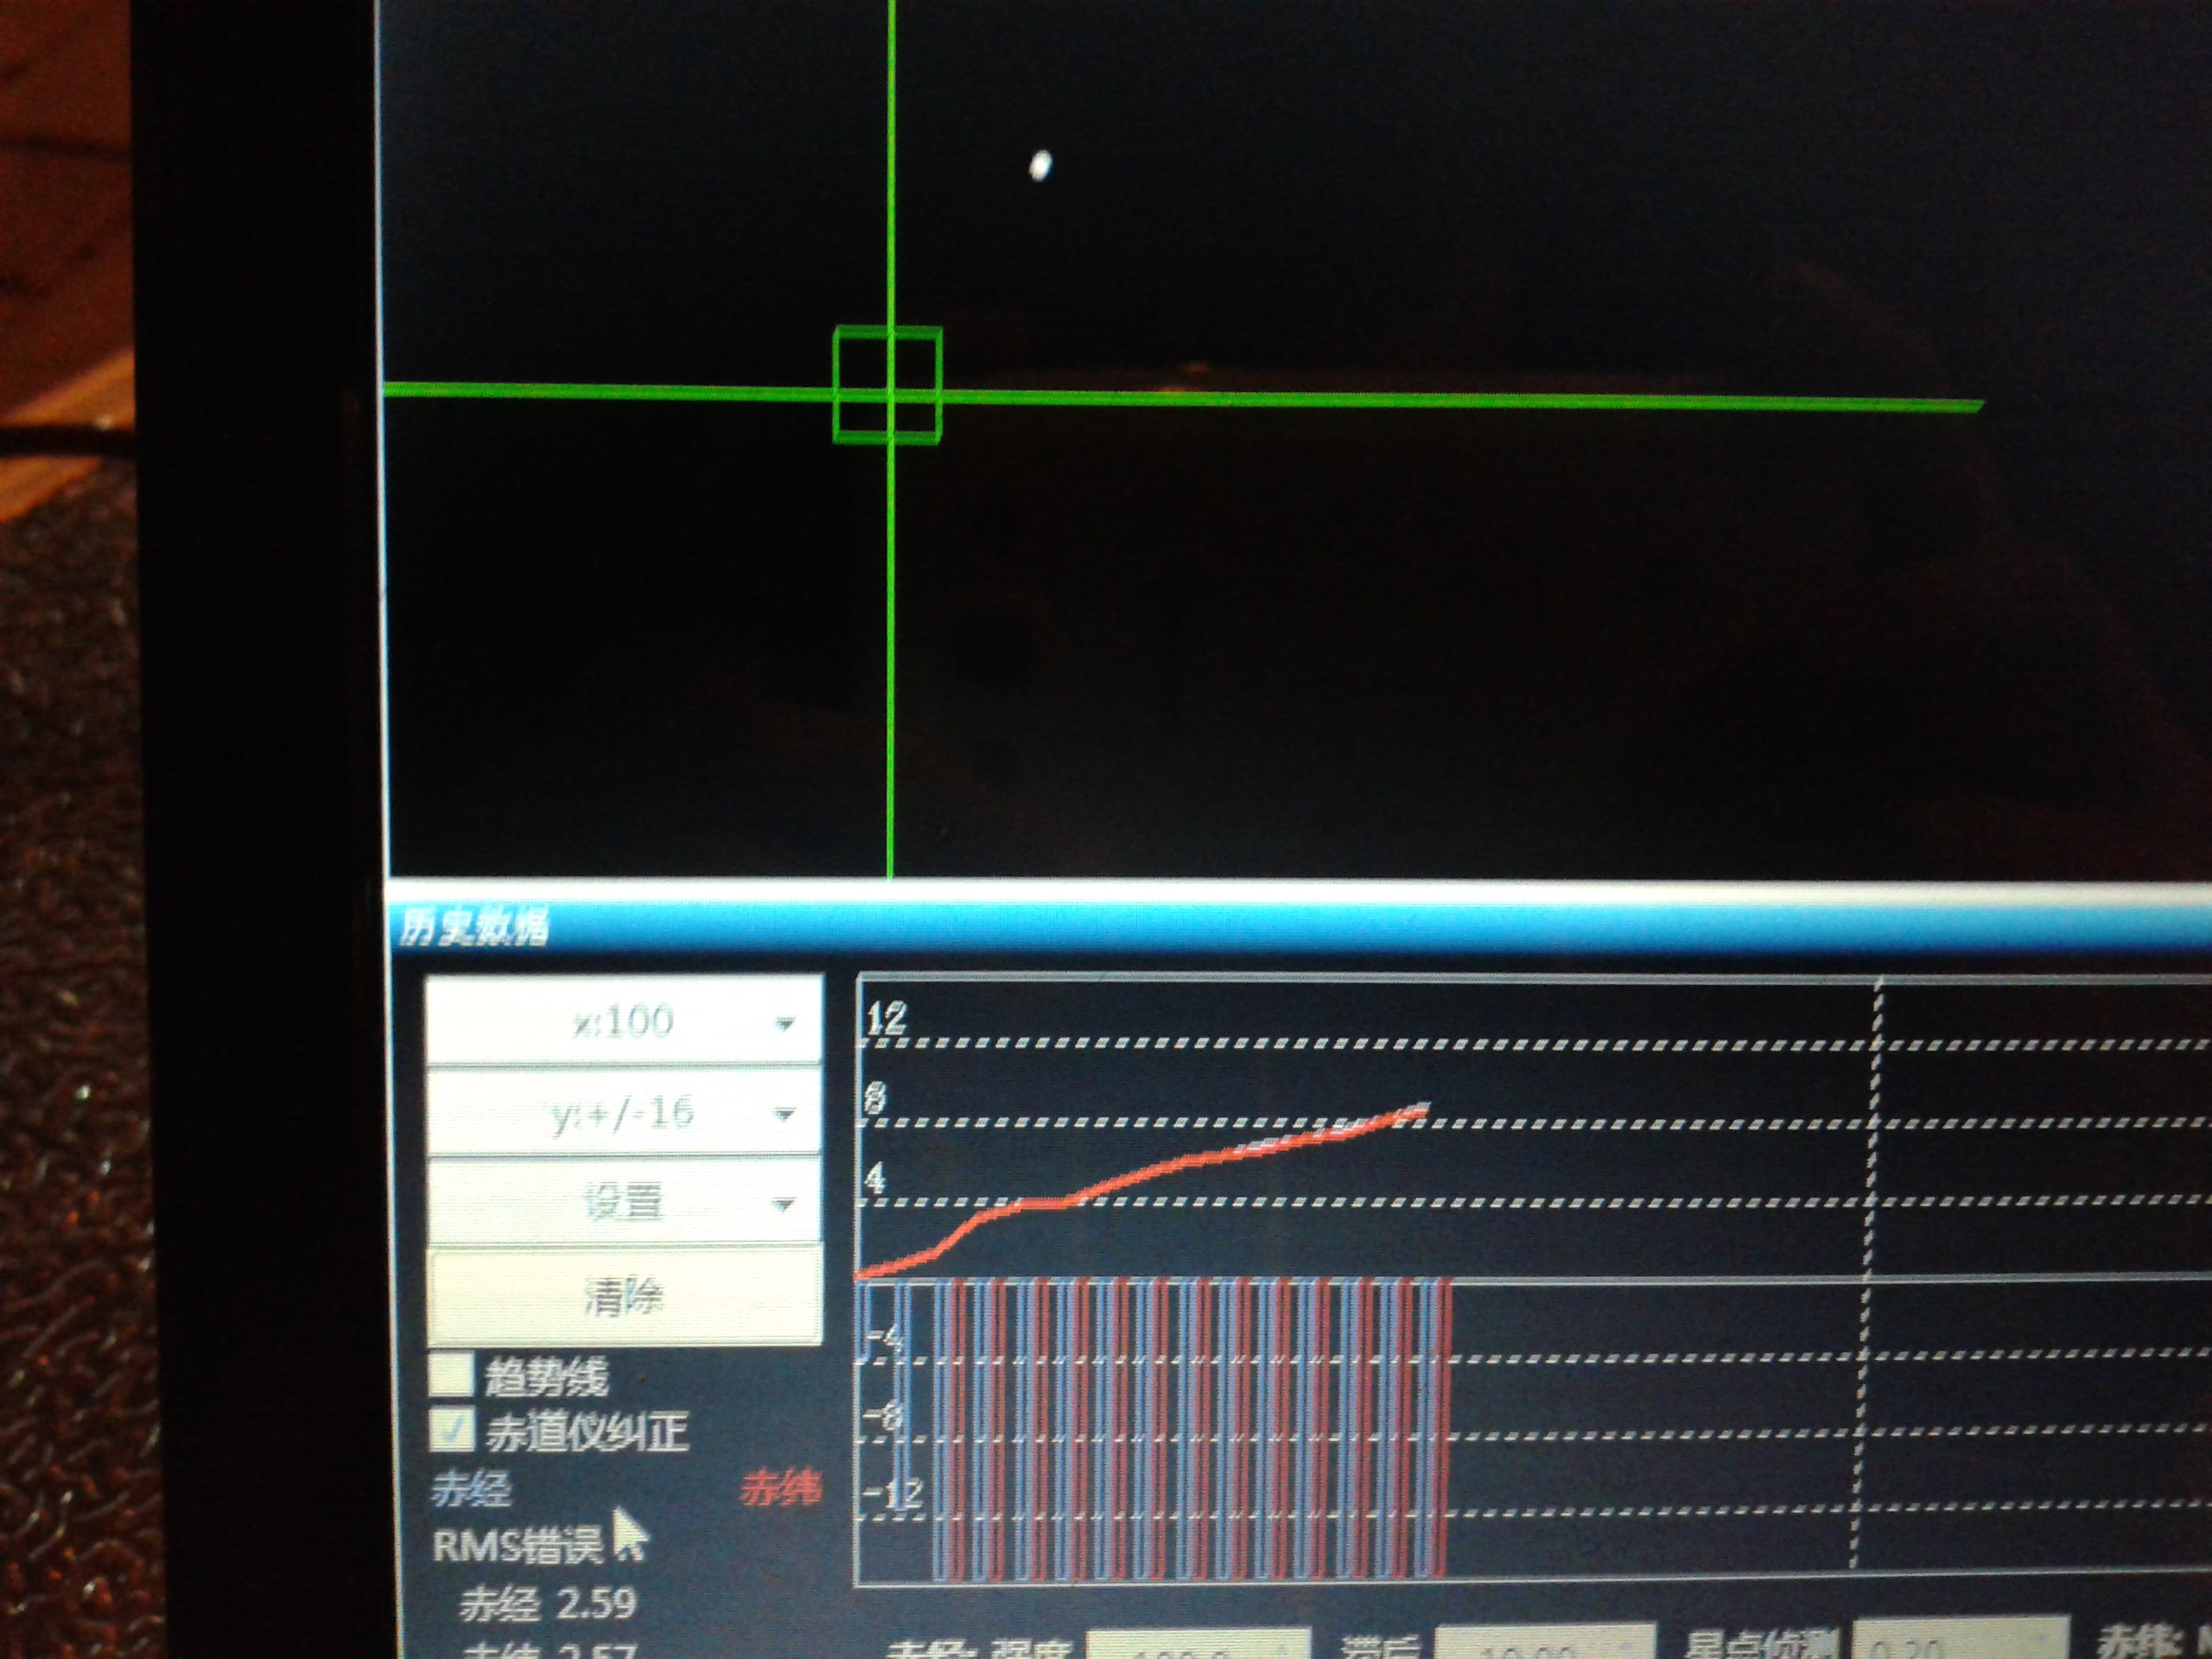Click the red 赤纬 legend label

click(780, 1489)
